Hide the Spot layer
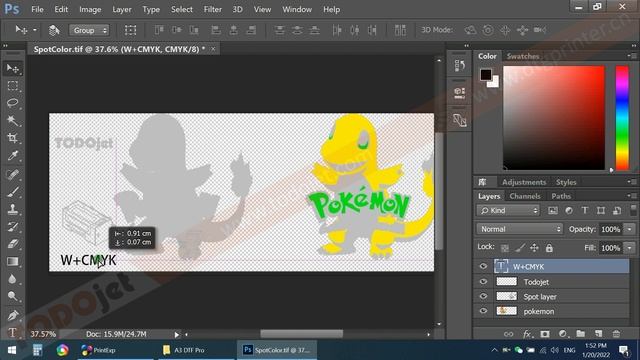 coord(483,296)
